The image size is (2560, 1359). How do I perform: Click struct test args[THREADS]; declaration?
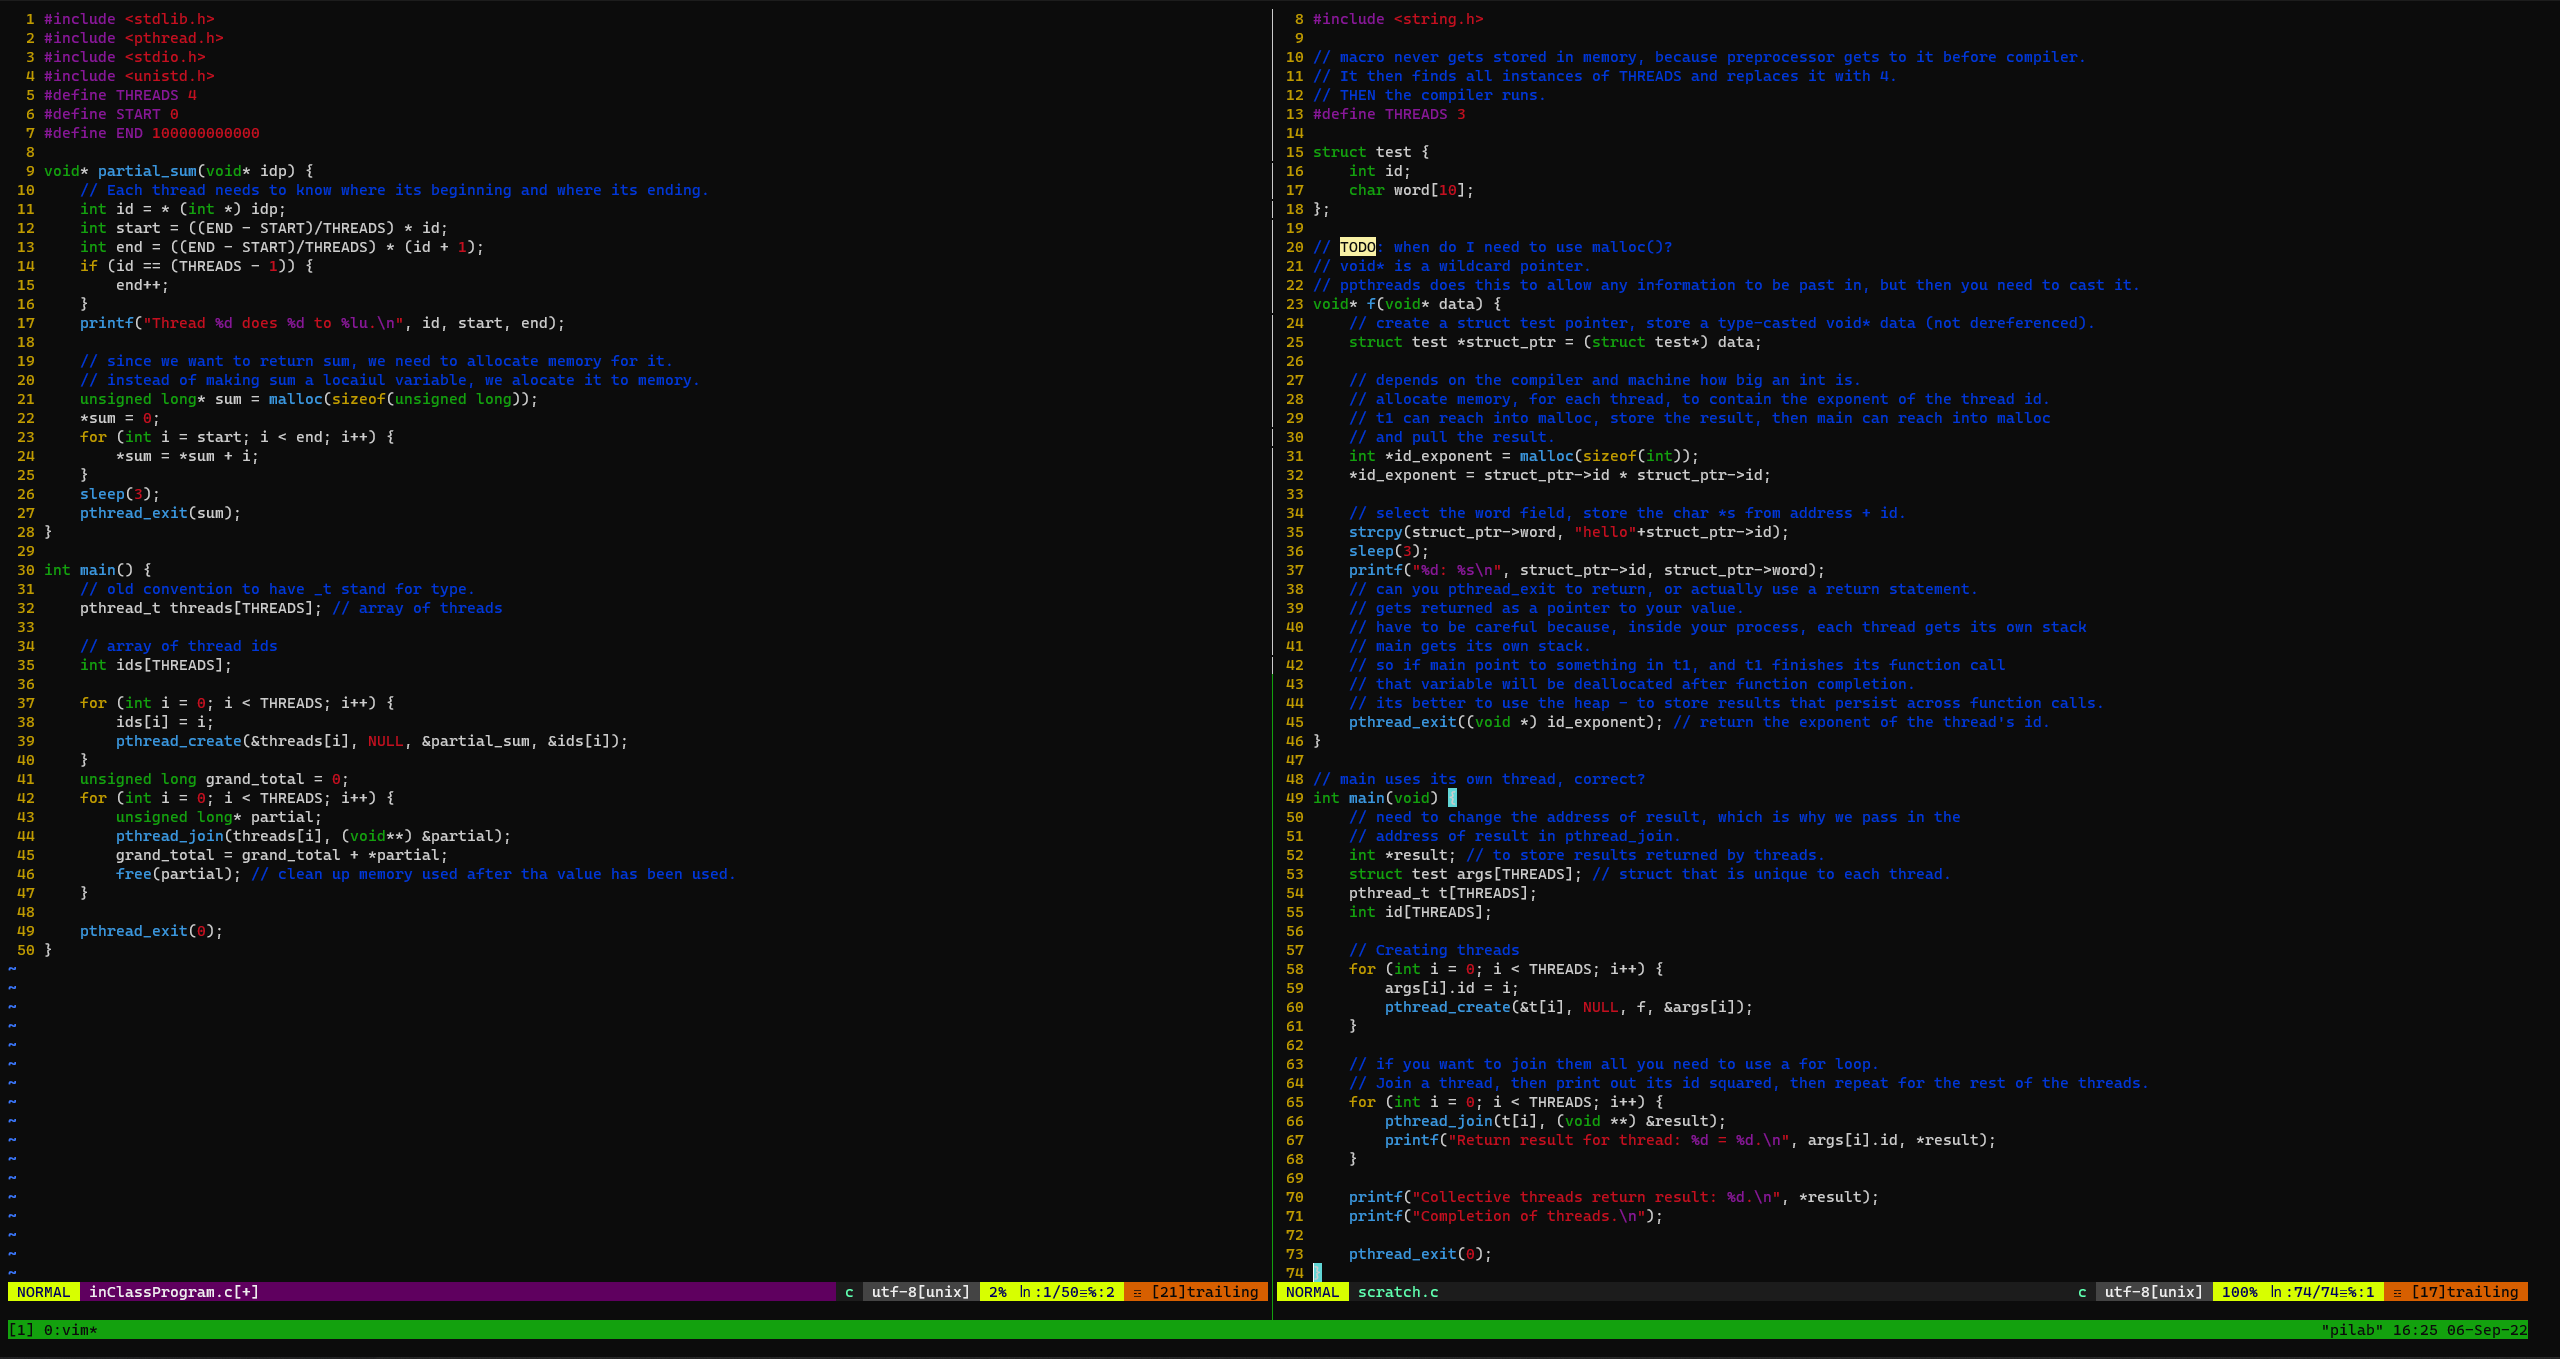1465,874
